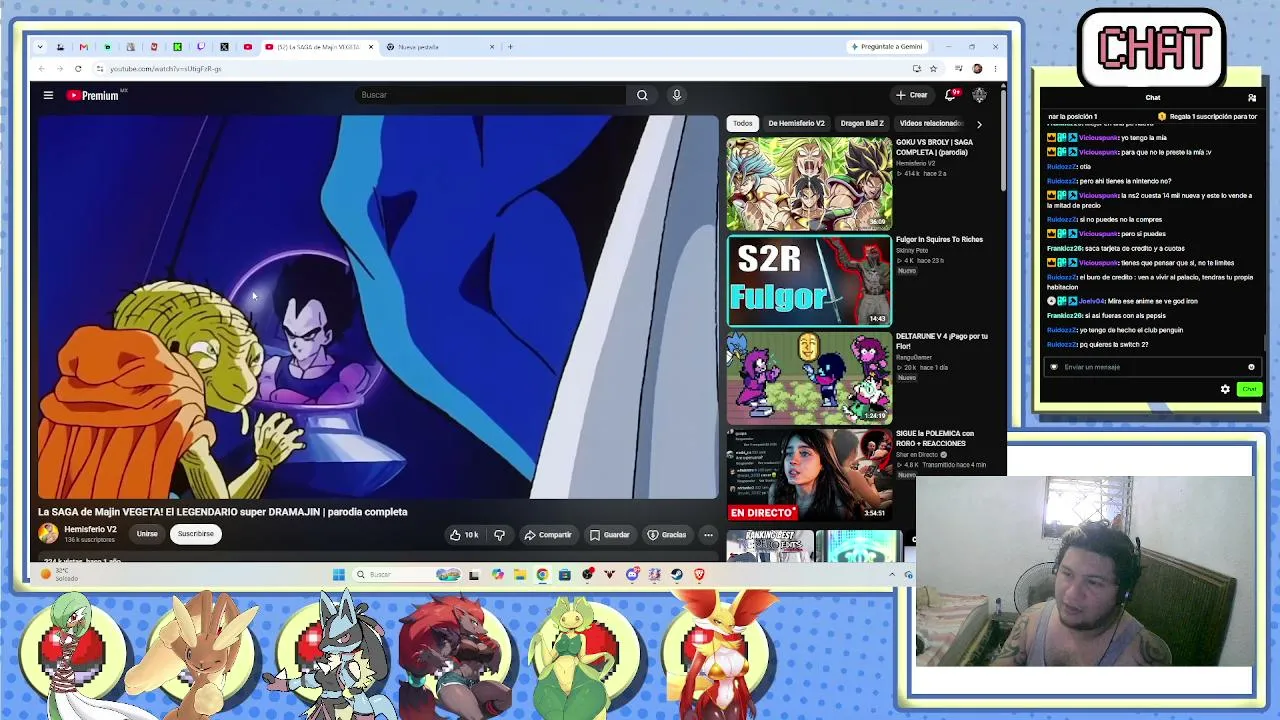Image resolution: width=1280 pixels, height=720 pixels.
Task: Start voice search with the microphone icon
Action: tap(676, 95)
